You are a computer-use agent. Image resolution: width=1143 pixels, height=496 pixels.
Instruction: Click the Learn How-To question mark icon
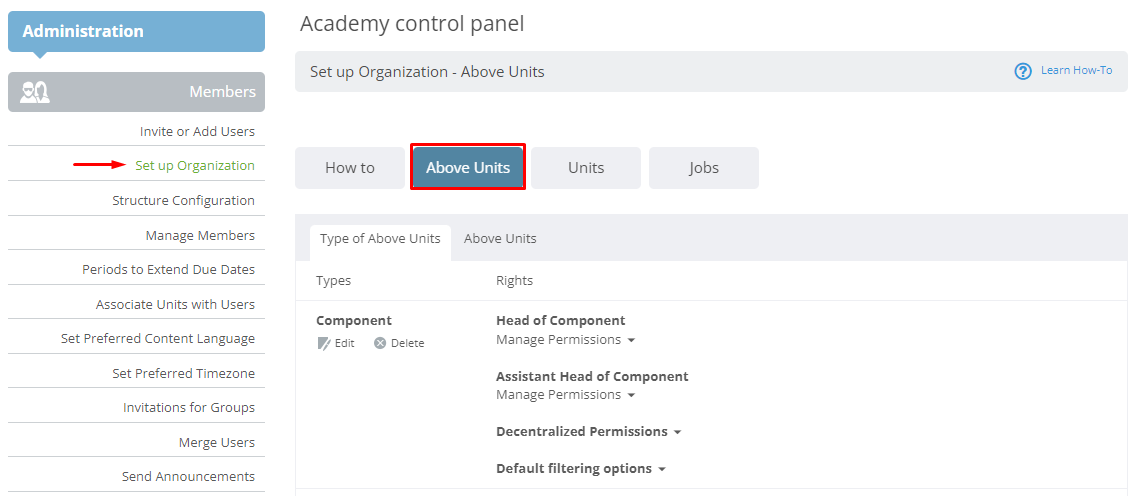(x=1023, y=71)
